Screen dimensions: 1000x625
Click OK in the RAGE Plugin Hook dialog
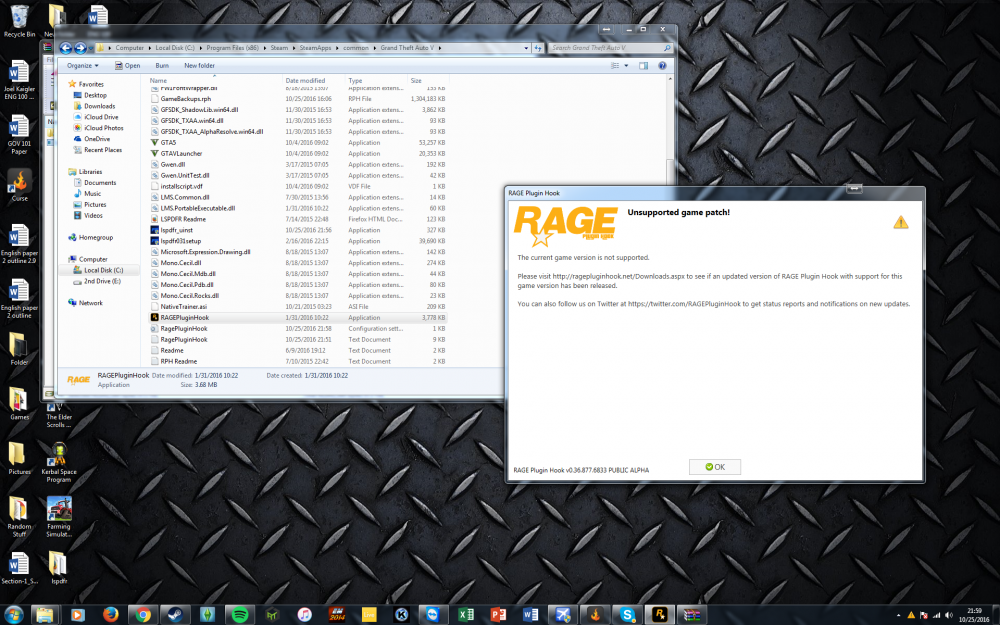click(x=715, y=467)
